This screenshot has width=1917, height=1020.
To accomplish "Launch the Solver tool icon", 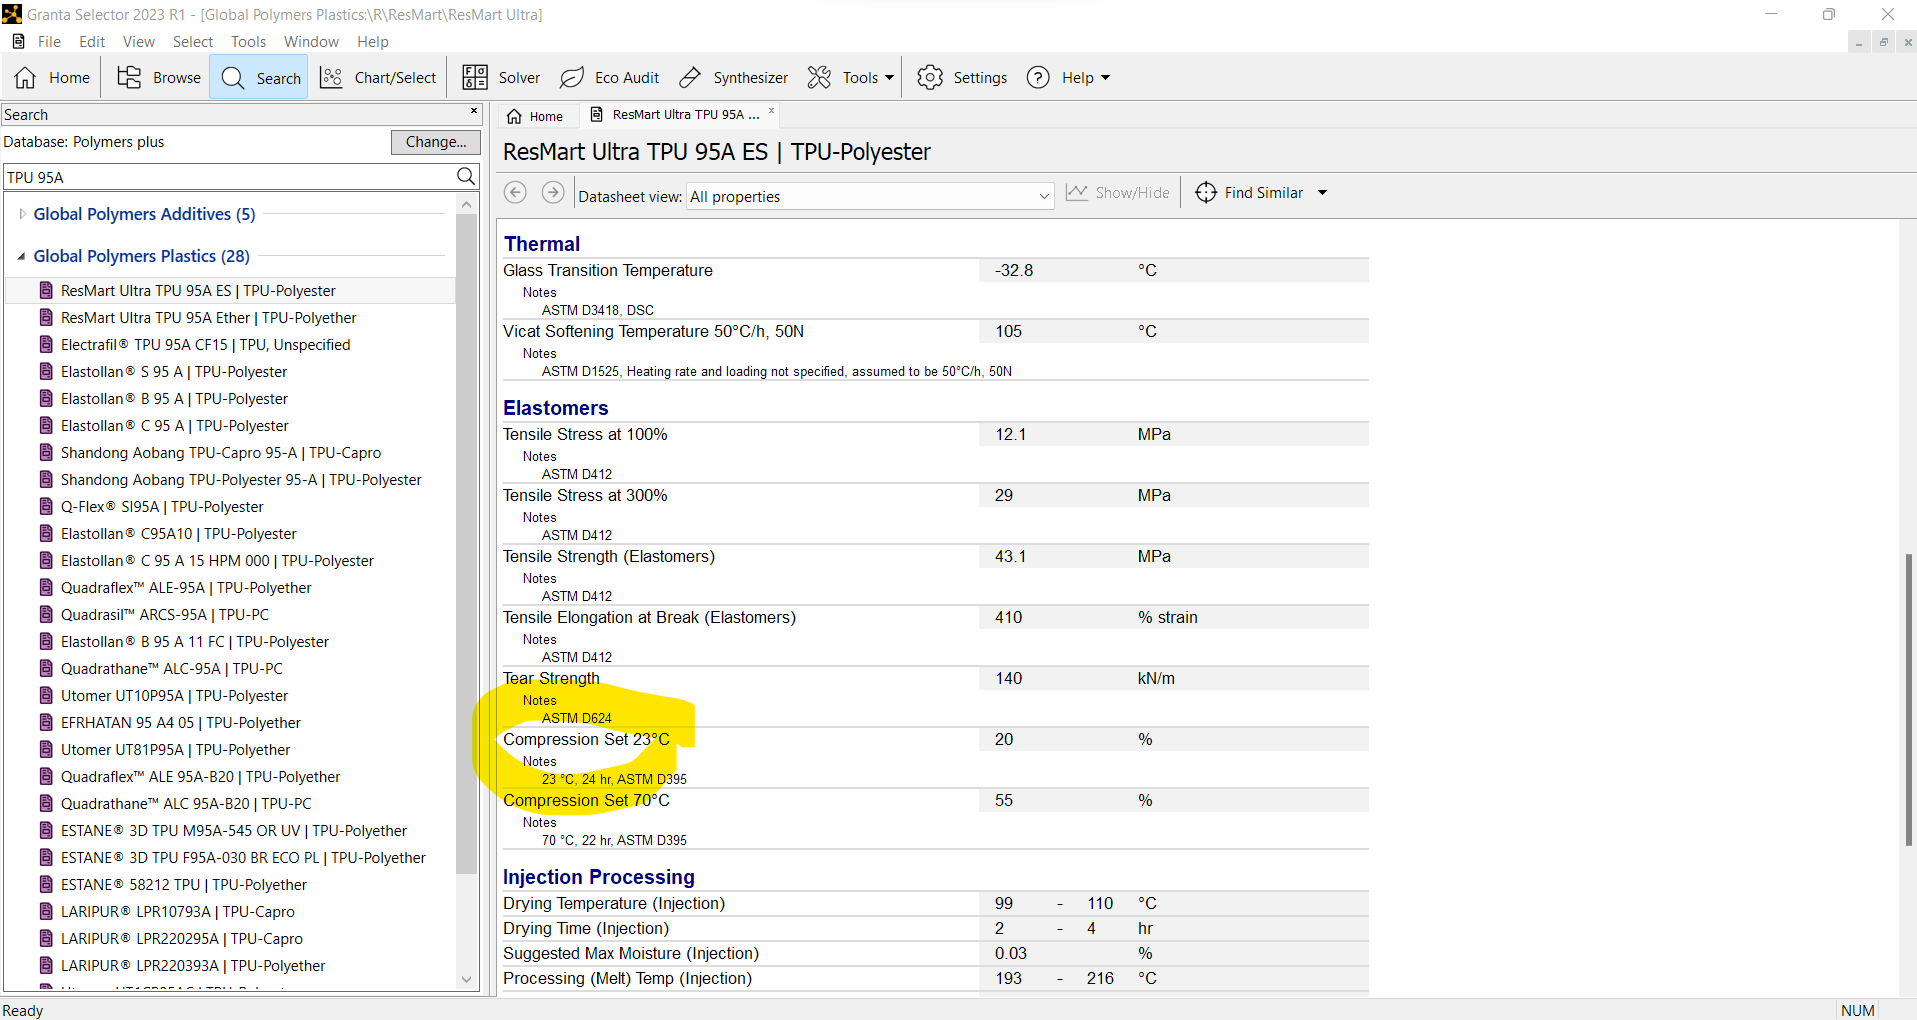I will click(x=475, y=78).
